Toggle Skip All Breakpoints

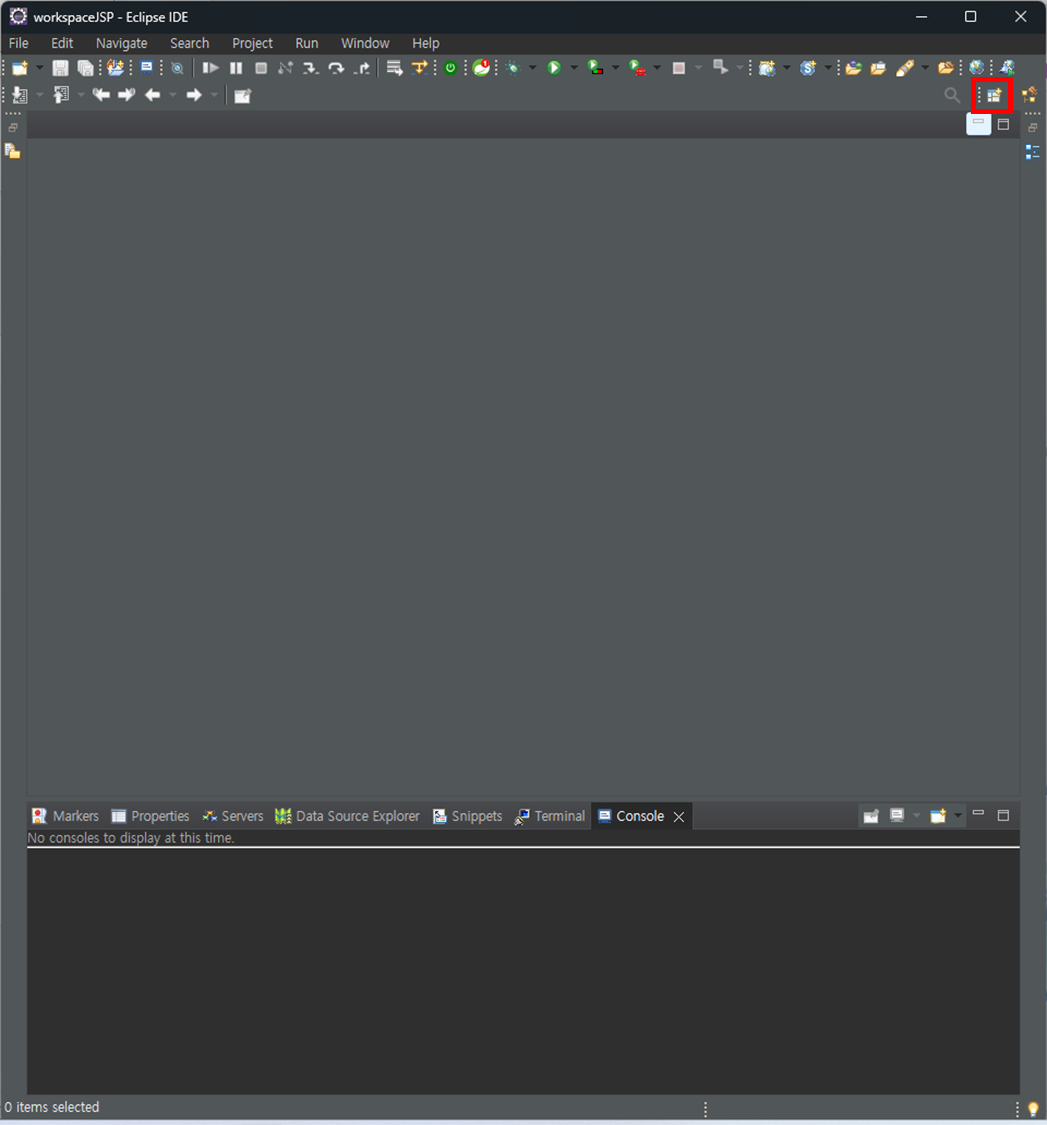coord(177,68)
